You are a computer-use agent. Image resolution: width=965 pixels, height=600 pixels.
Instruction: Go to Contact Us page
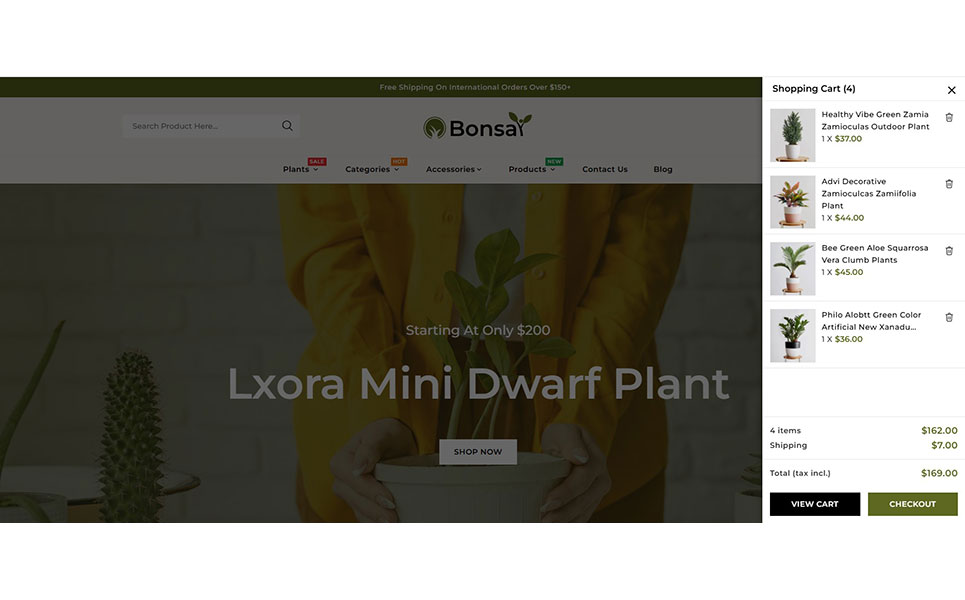tap(605, 169)
